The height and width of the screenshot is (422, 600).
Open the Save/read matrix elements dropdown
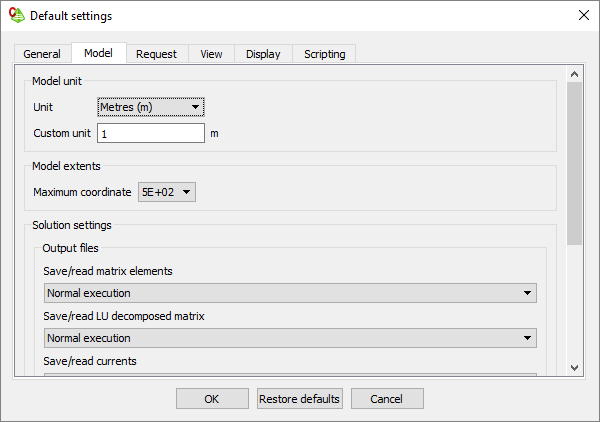point(290,293)
